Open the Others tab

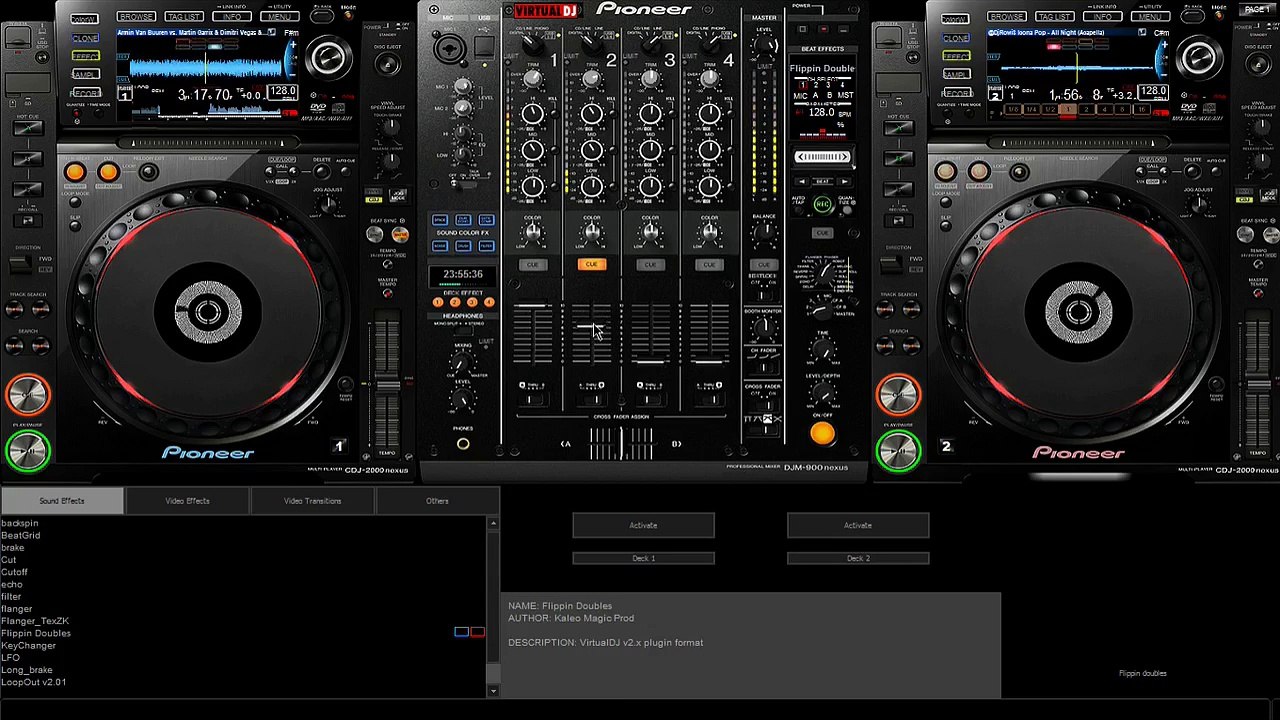click(437, 501)
